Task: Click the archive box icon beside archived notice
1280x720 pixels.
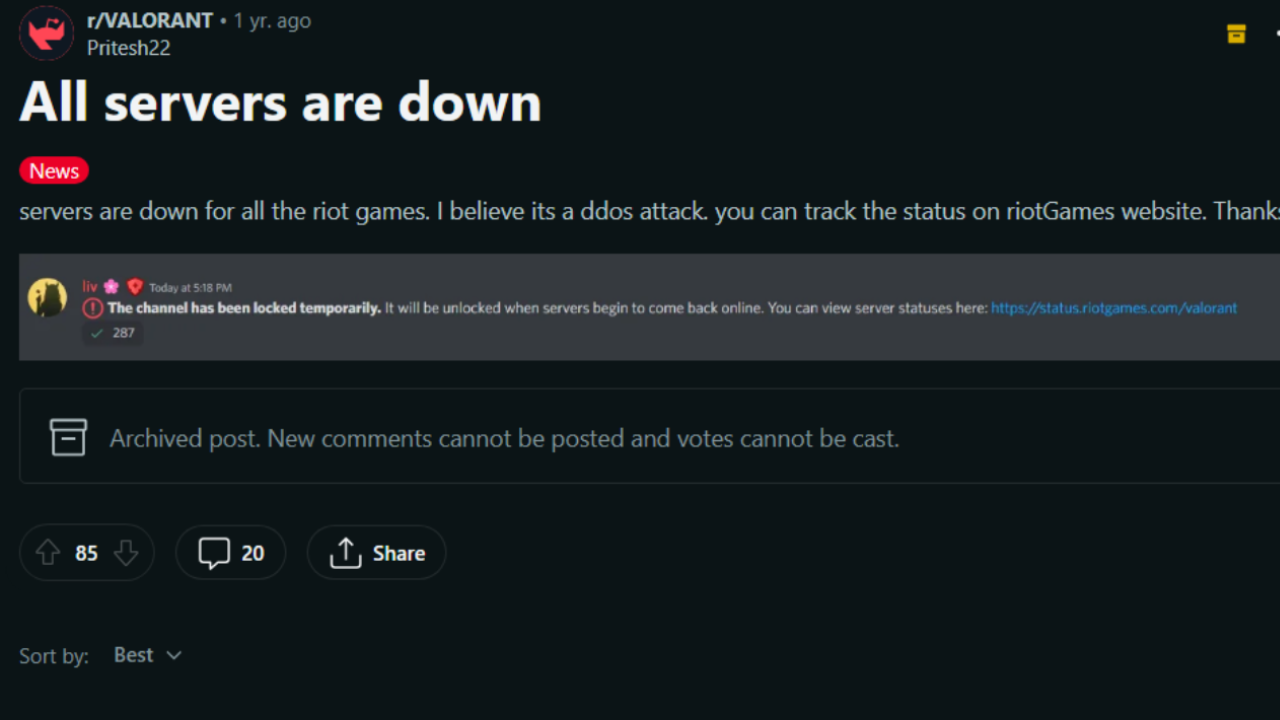Action: point(68,437)
